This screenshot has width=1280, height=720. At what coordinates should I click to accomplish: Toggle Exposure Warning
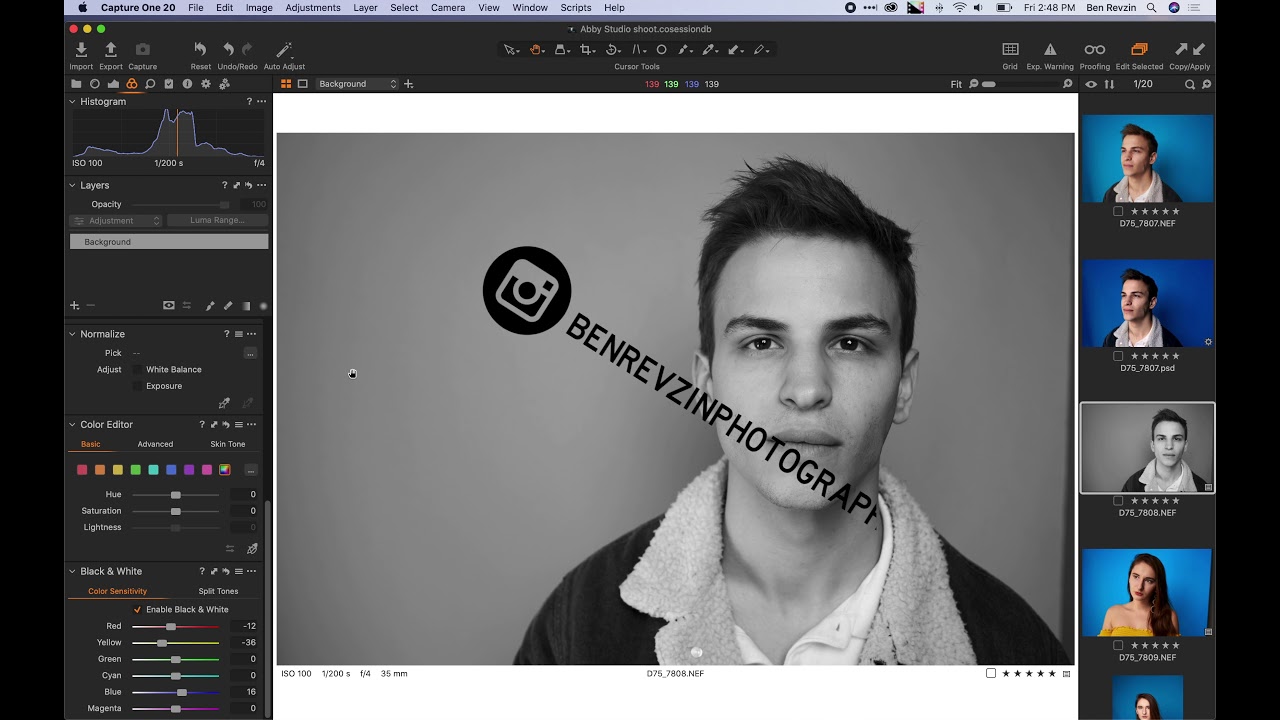click(1050, 49)
